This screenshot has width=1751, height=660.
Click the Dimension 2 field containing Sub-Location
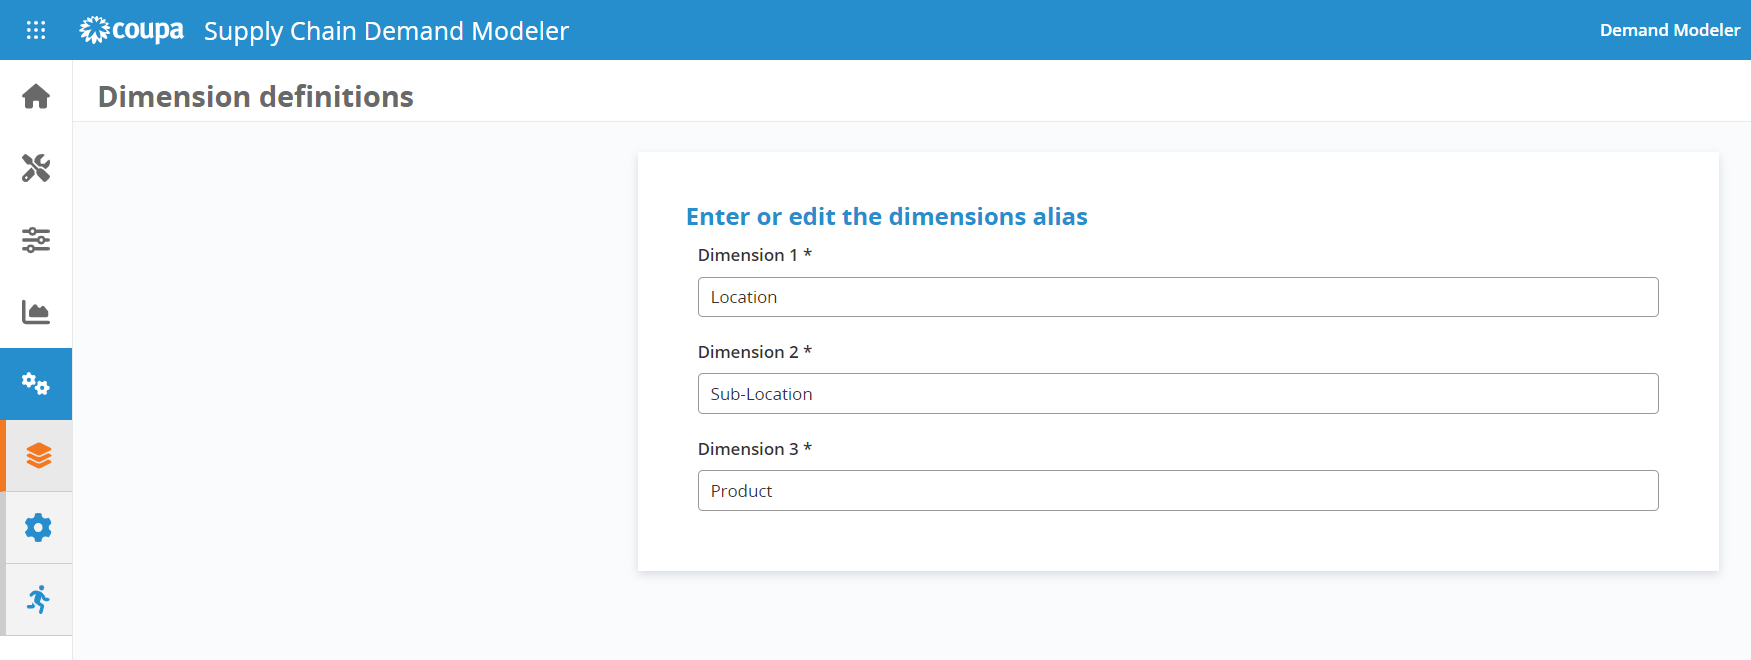coord(1178,394)
